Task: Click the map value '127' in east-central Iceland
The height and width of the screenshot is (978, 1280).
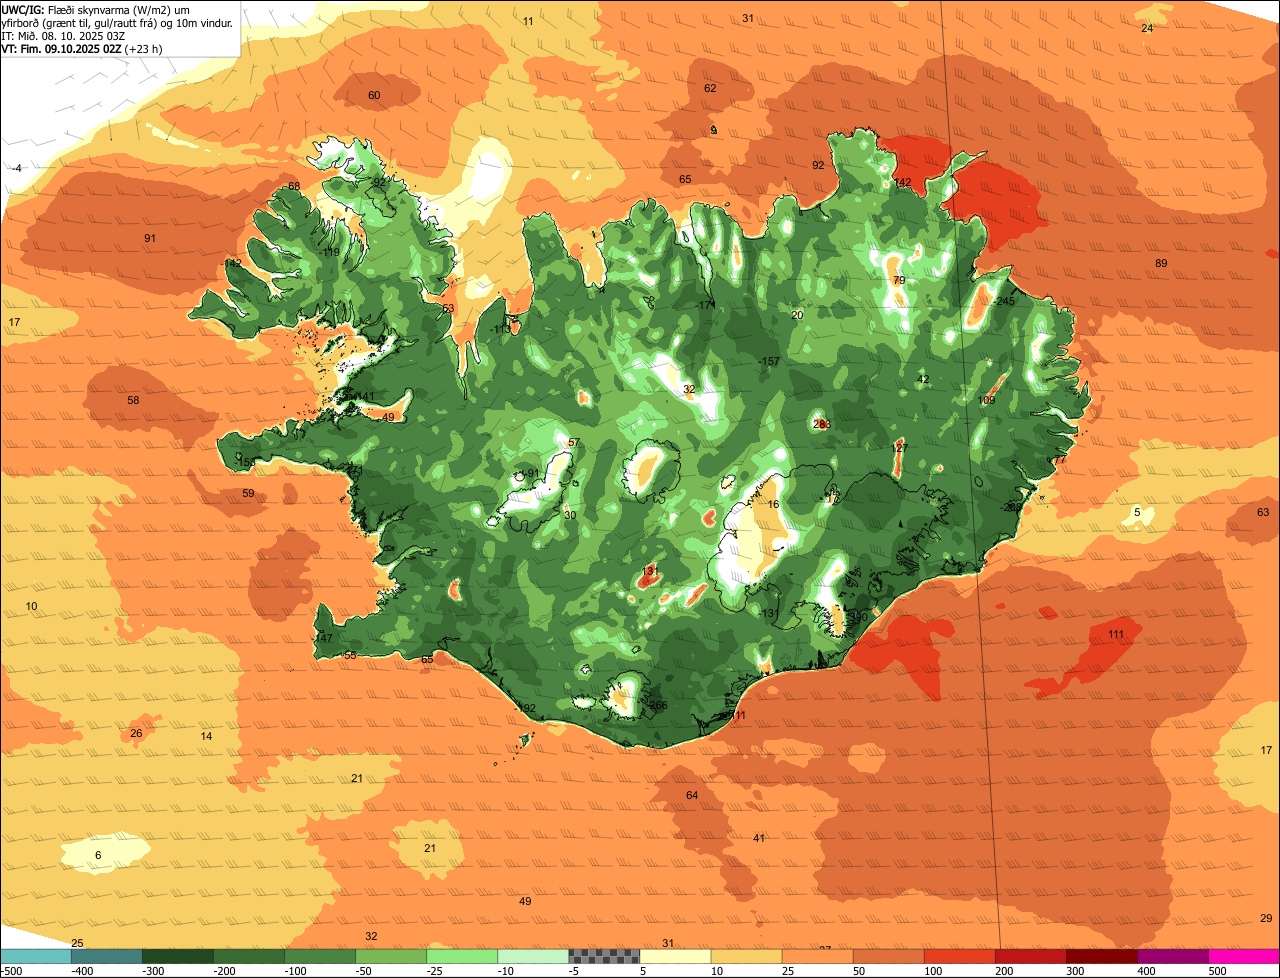Action: [899, 448]
